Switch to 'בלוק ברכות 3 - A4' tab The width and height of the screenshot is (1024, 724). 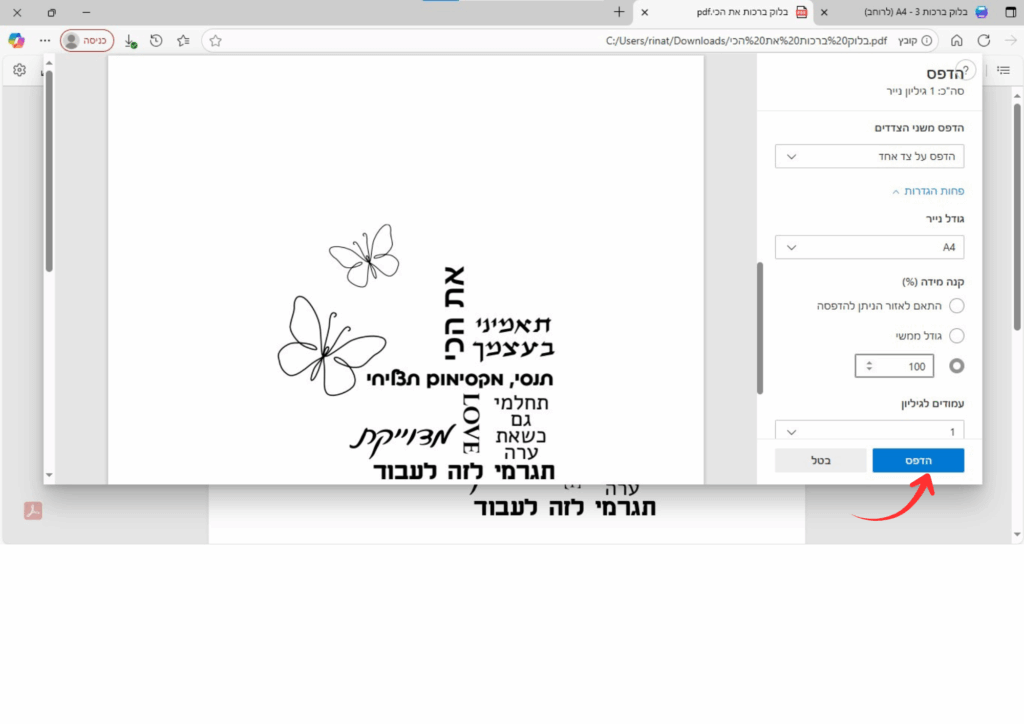click(910, 12)
